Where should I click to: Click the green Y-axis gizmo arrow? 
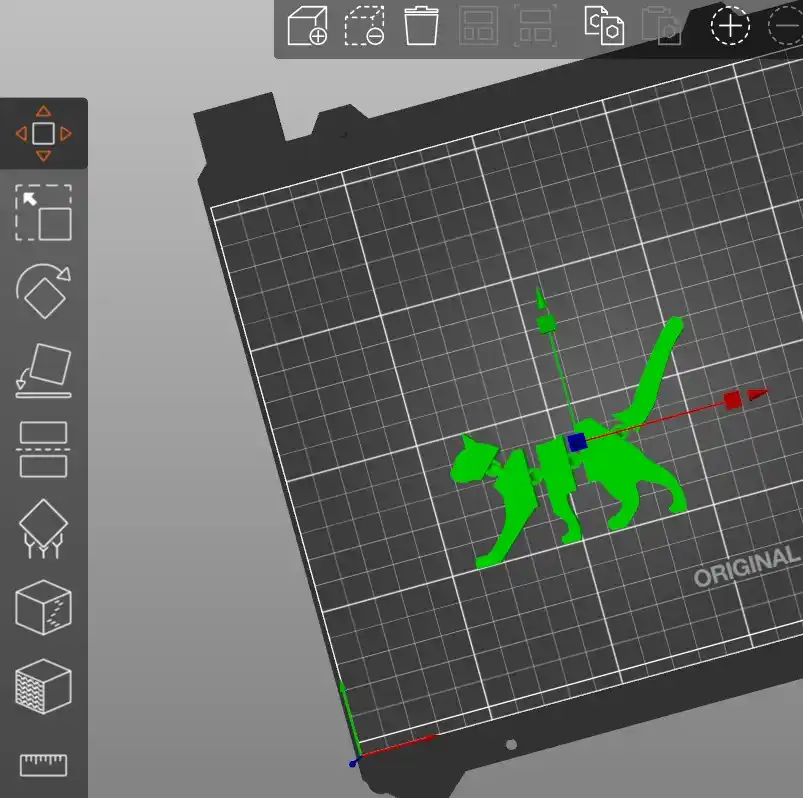point(541,299)
